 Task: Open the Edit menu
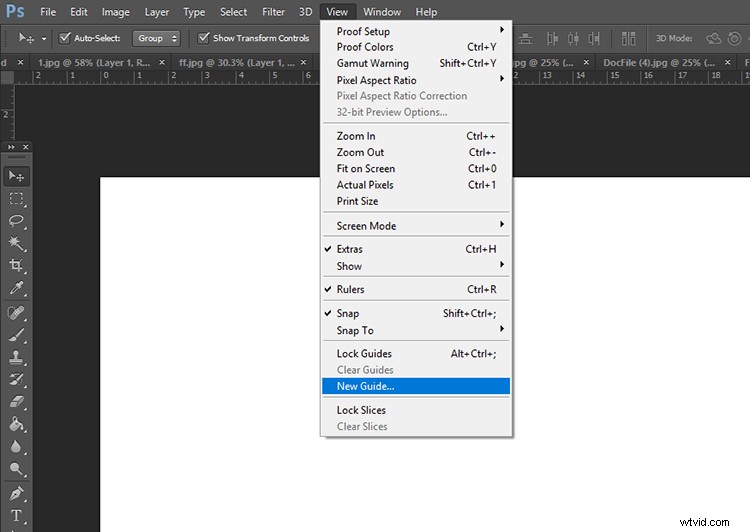point(79,12)
